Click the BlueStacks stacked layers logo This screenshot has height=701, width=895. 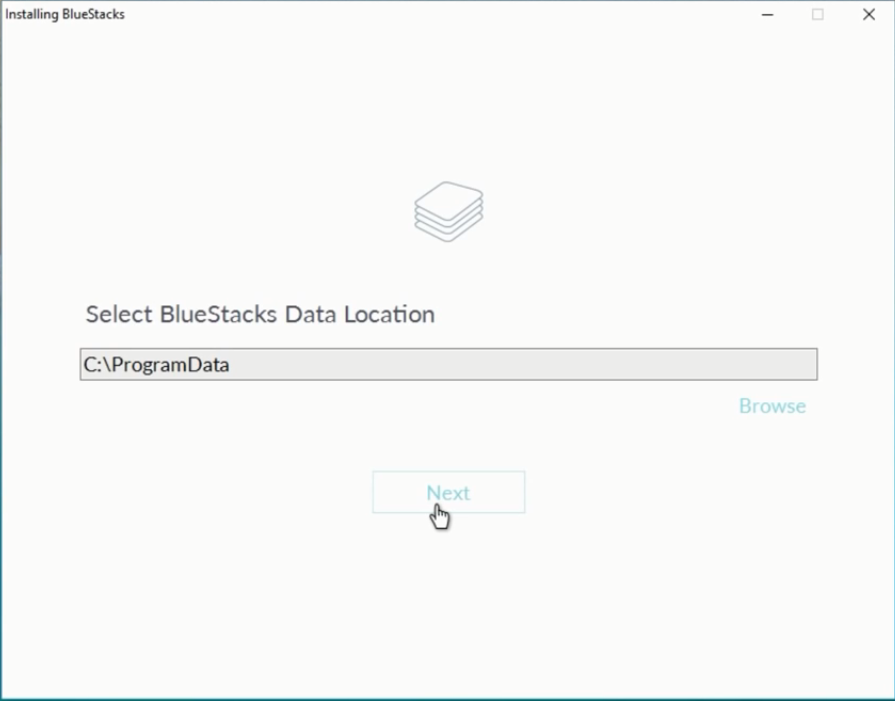[449, 211]
